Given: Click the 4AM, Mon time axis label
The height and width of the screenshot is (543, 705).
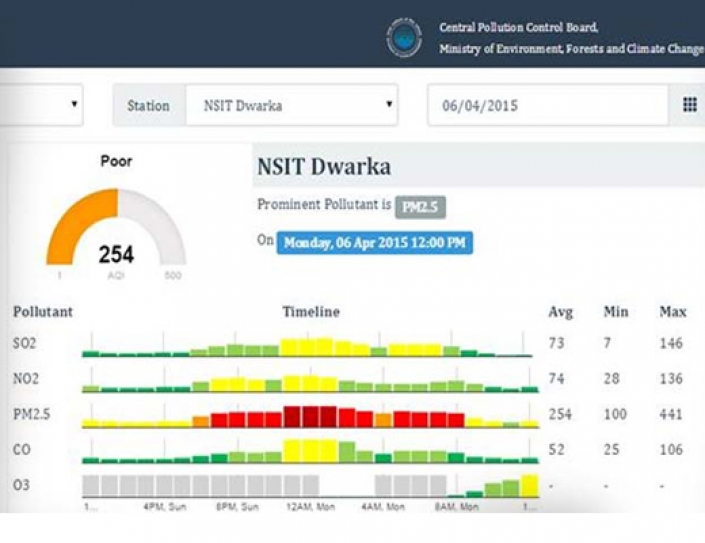Looking at the screenshot, I should tap(383, 507).
